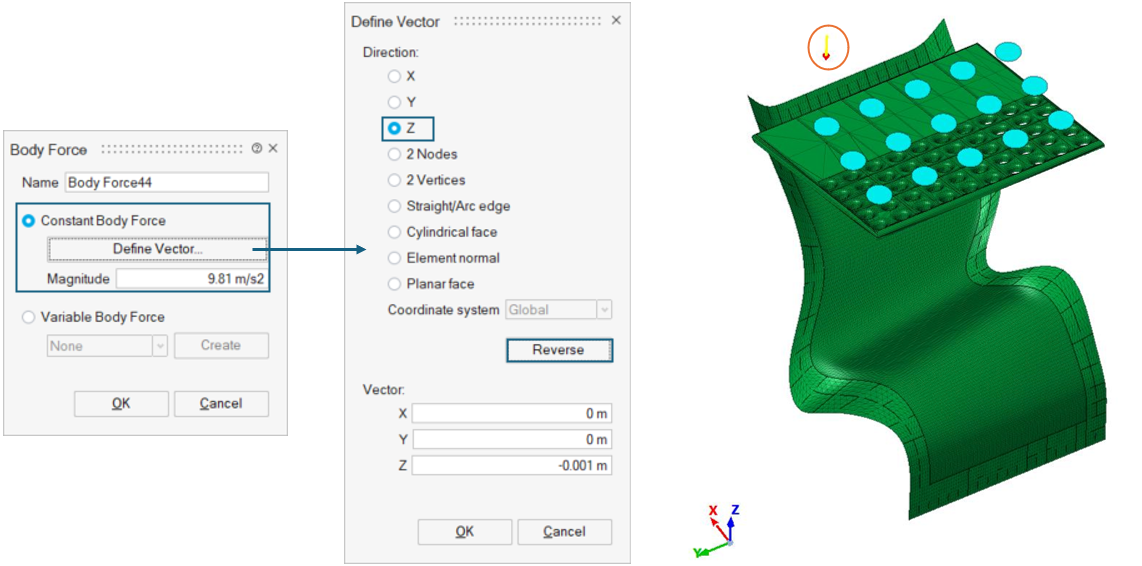The height and width of the screenshot is (566, 1142).
Task: Click the yellow body force arrow in viewport
Action: [826, 47]
